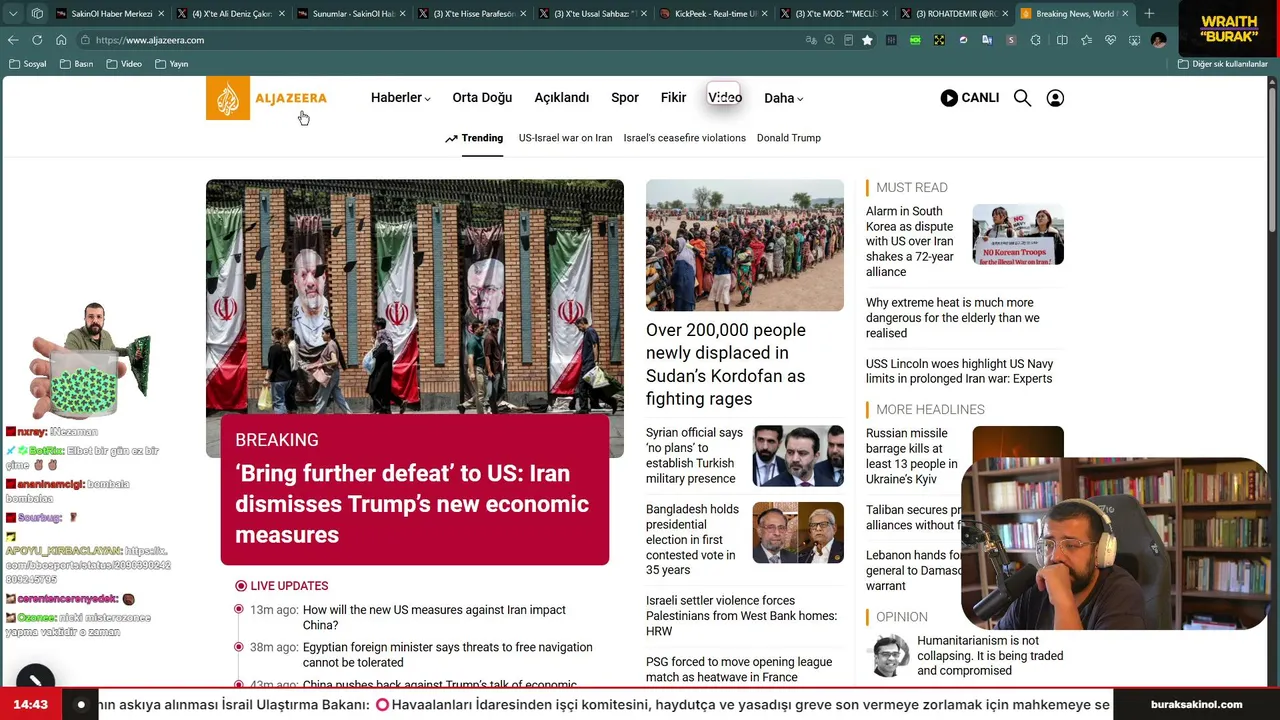Click the Al Jazeera logo
Viewport: 1280px width, 720px height.
pos(267,98)
